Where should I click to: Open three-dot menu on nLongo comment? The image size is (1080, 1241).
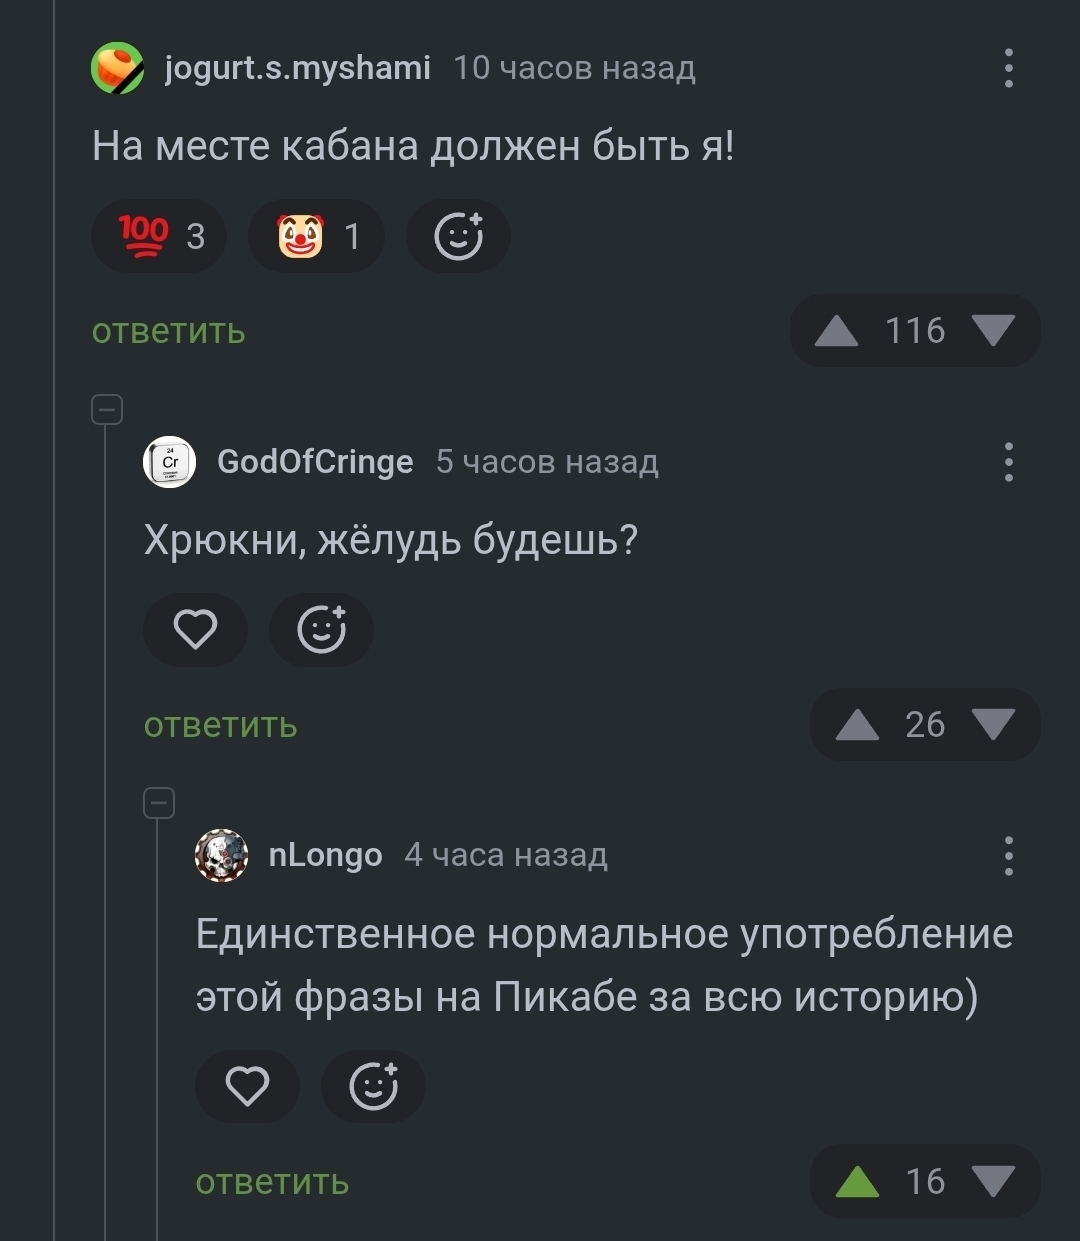[x=1008, y=856]
